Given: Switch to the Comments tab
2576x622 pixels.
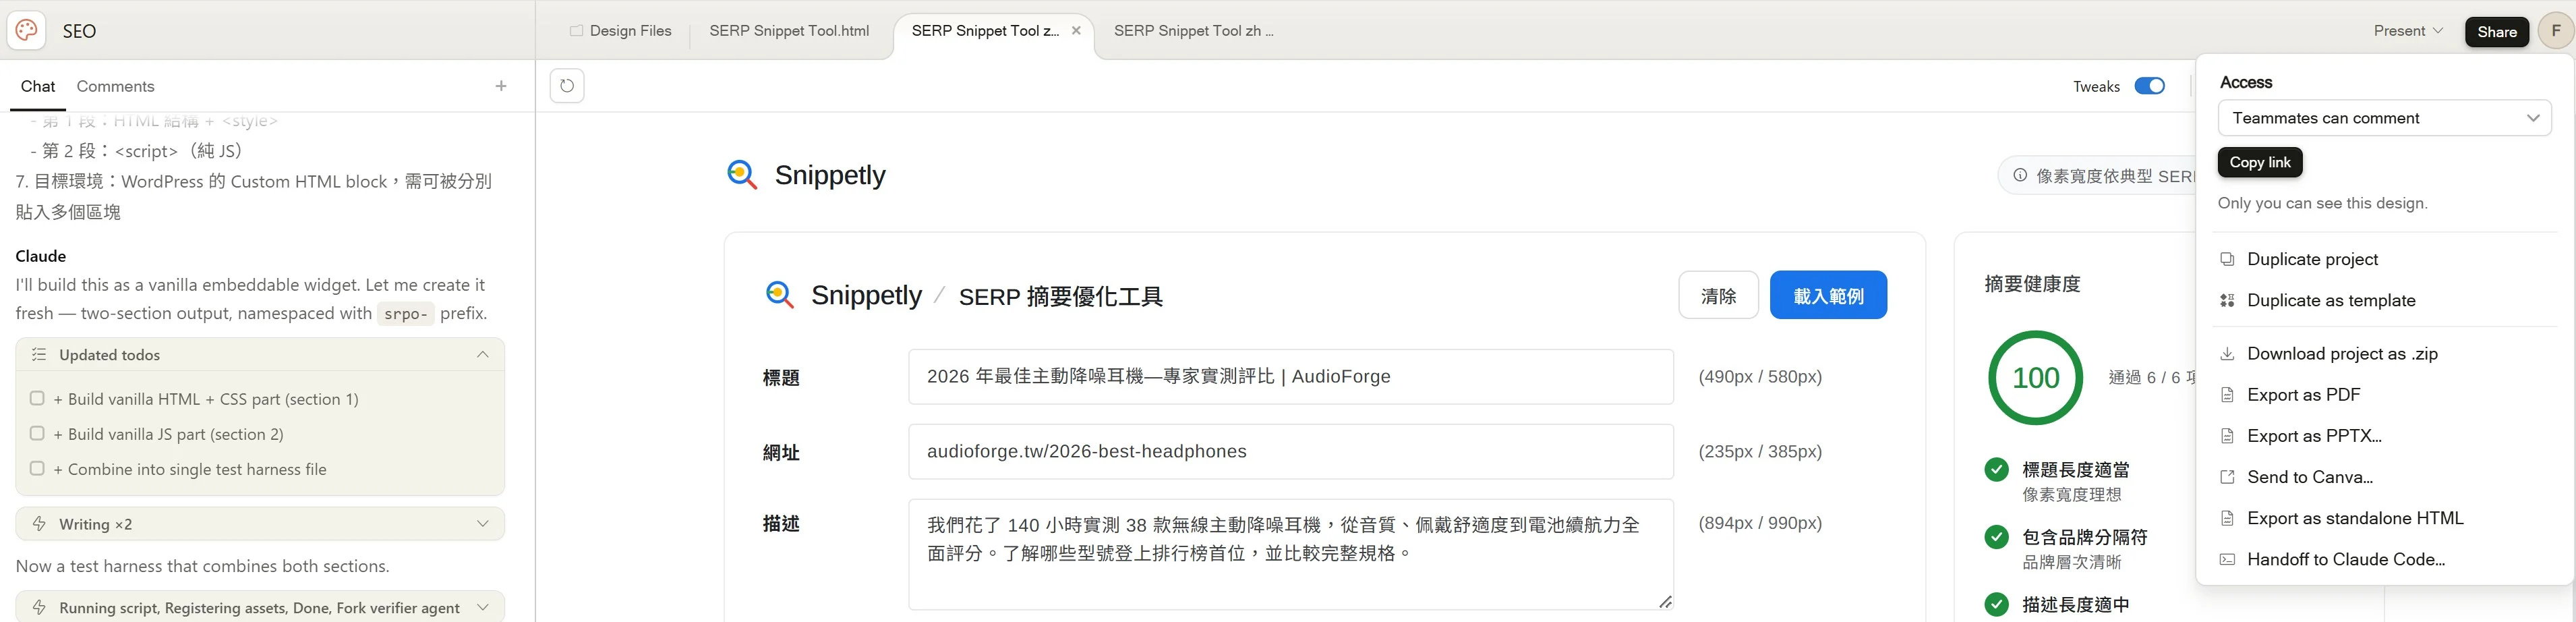Looking at the screenshot, I should click(x=115, y=86).
